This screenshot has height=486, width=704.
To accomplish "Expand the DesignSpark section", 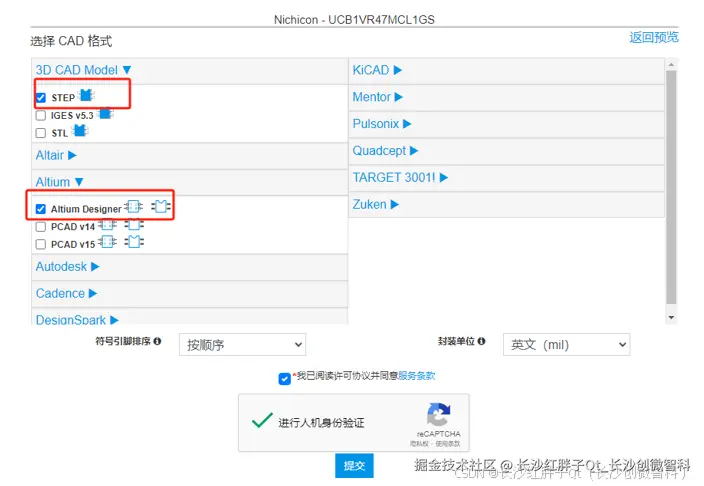I will 77,319.
